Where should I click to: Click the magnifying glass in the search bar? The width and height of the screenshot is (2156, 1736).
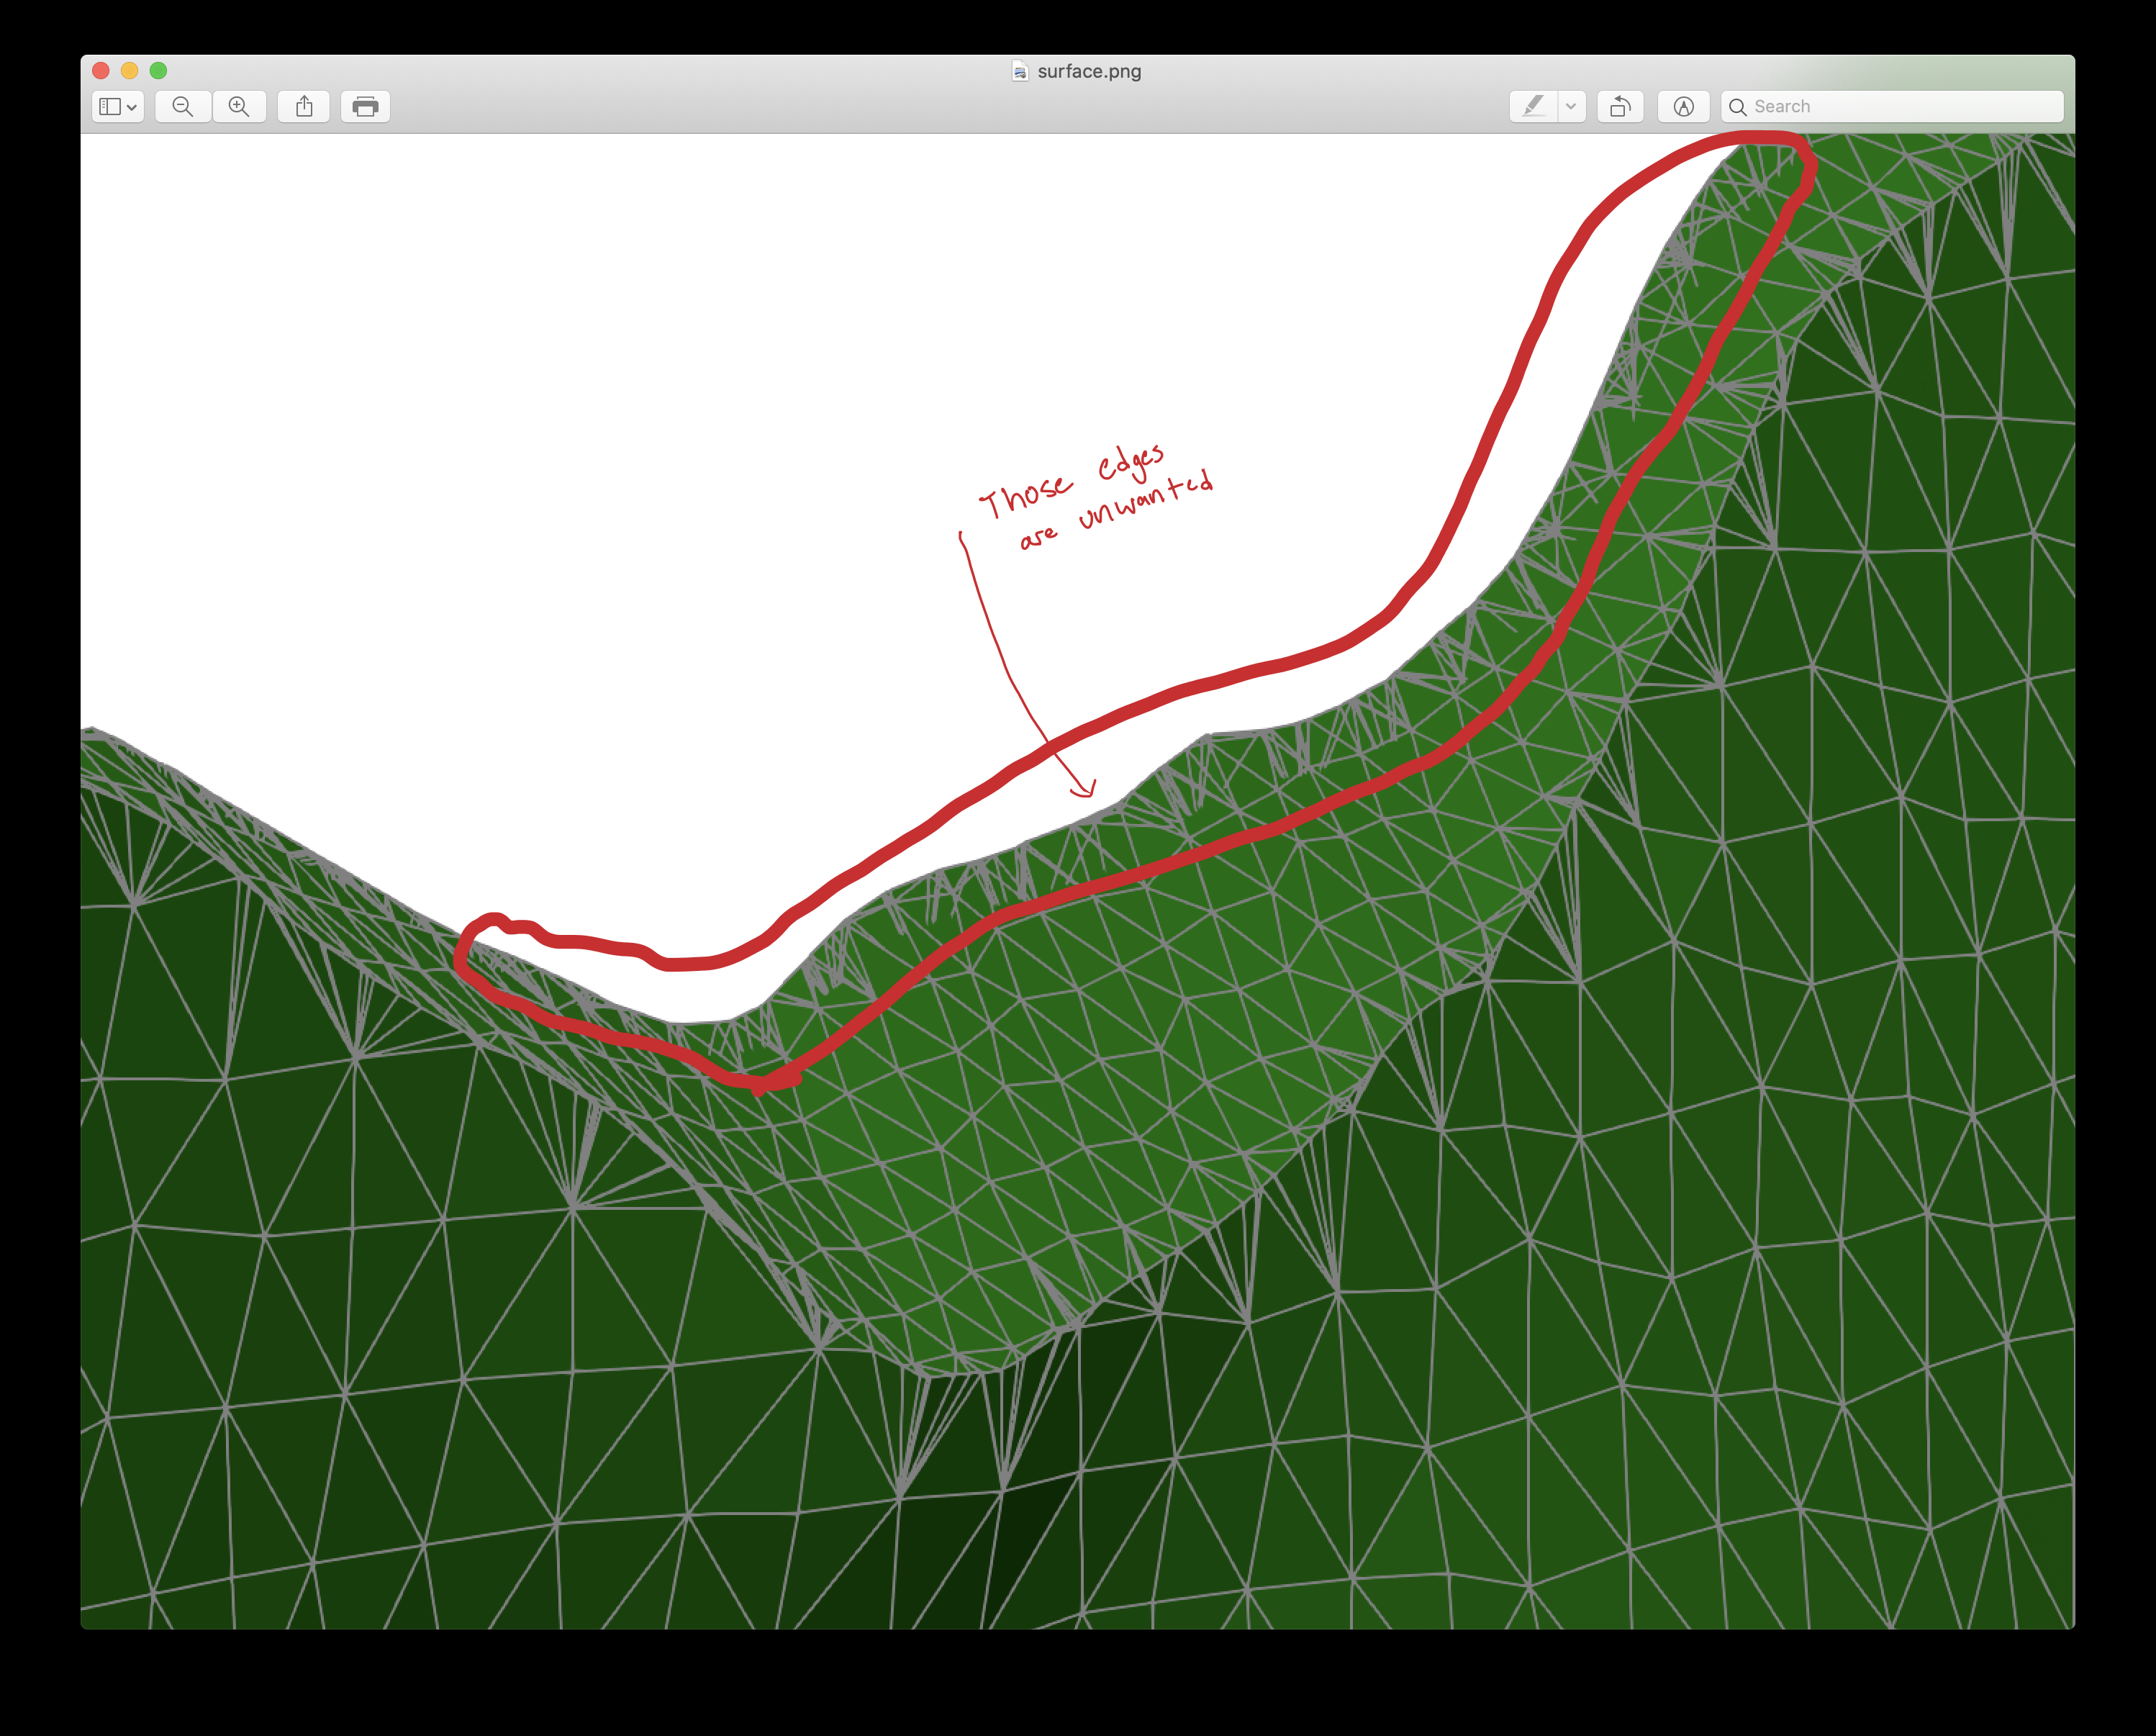pos(1739,106)
